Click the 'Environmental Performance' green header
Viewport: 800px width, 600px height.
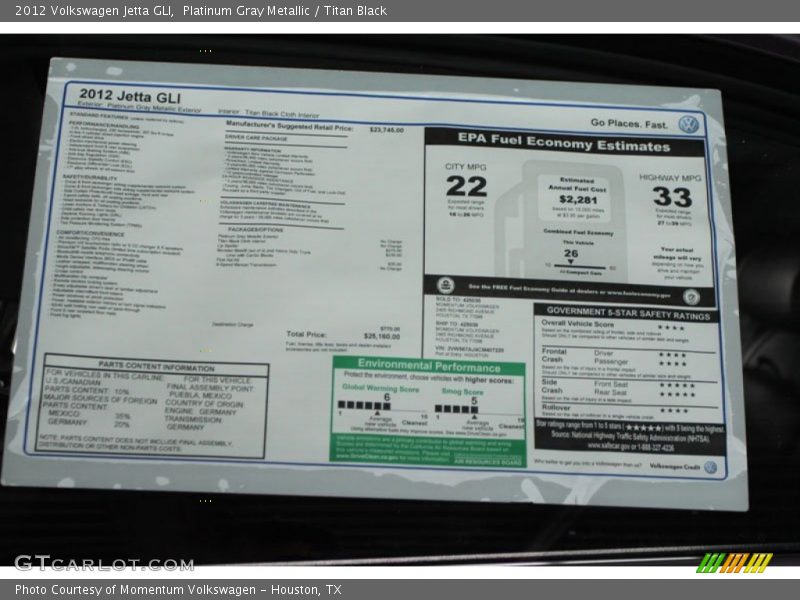pyautogui.click(x=429, y=365)
